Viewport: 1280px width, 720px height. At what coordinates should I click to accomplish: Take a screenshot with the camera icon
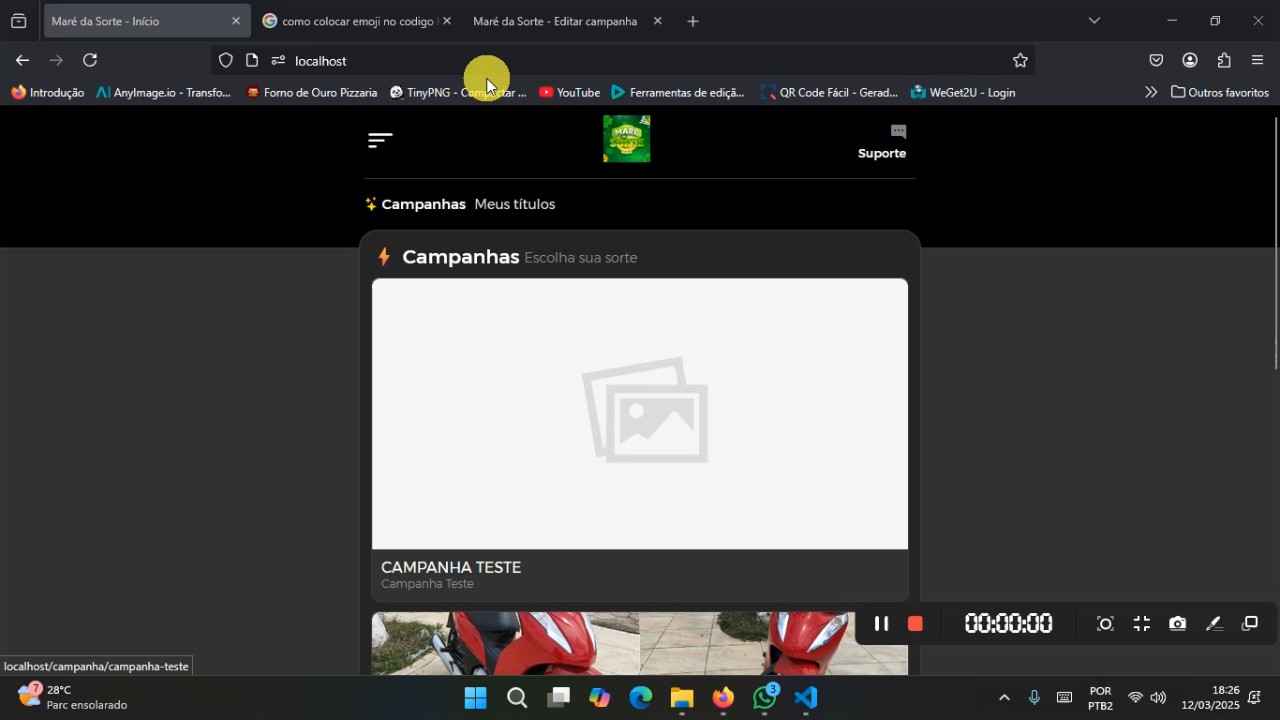[1177, 624]
